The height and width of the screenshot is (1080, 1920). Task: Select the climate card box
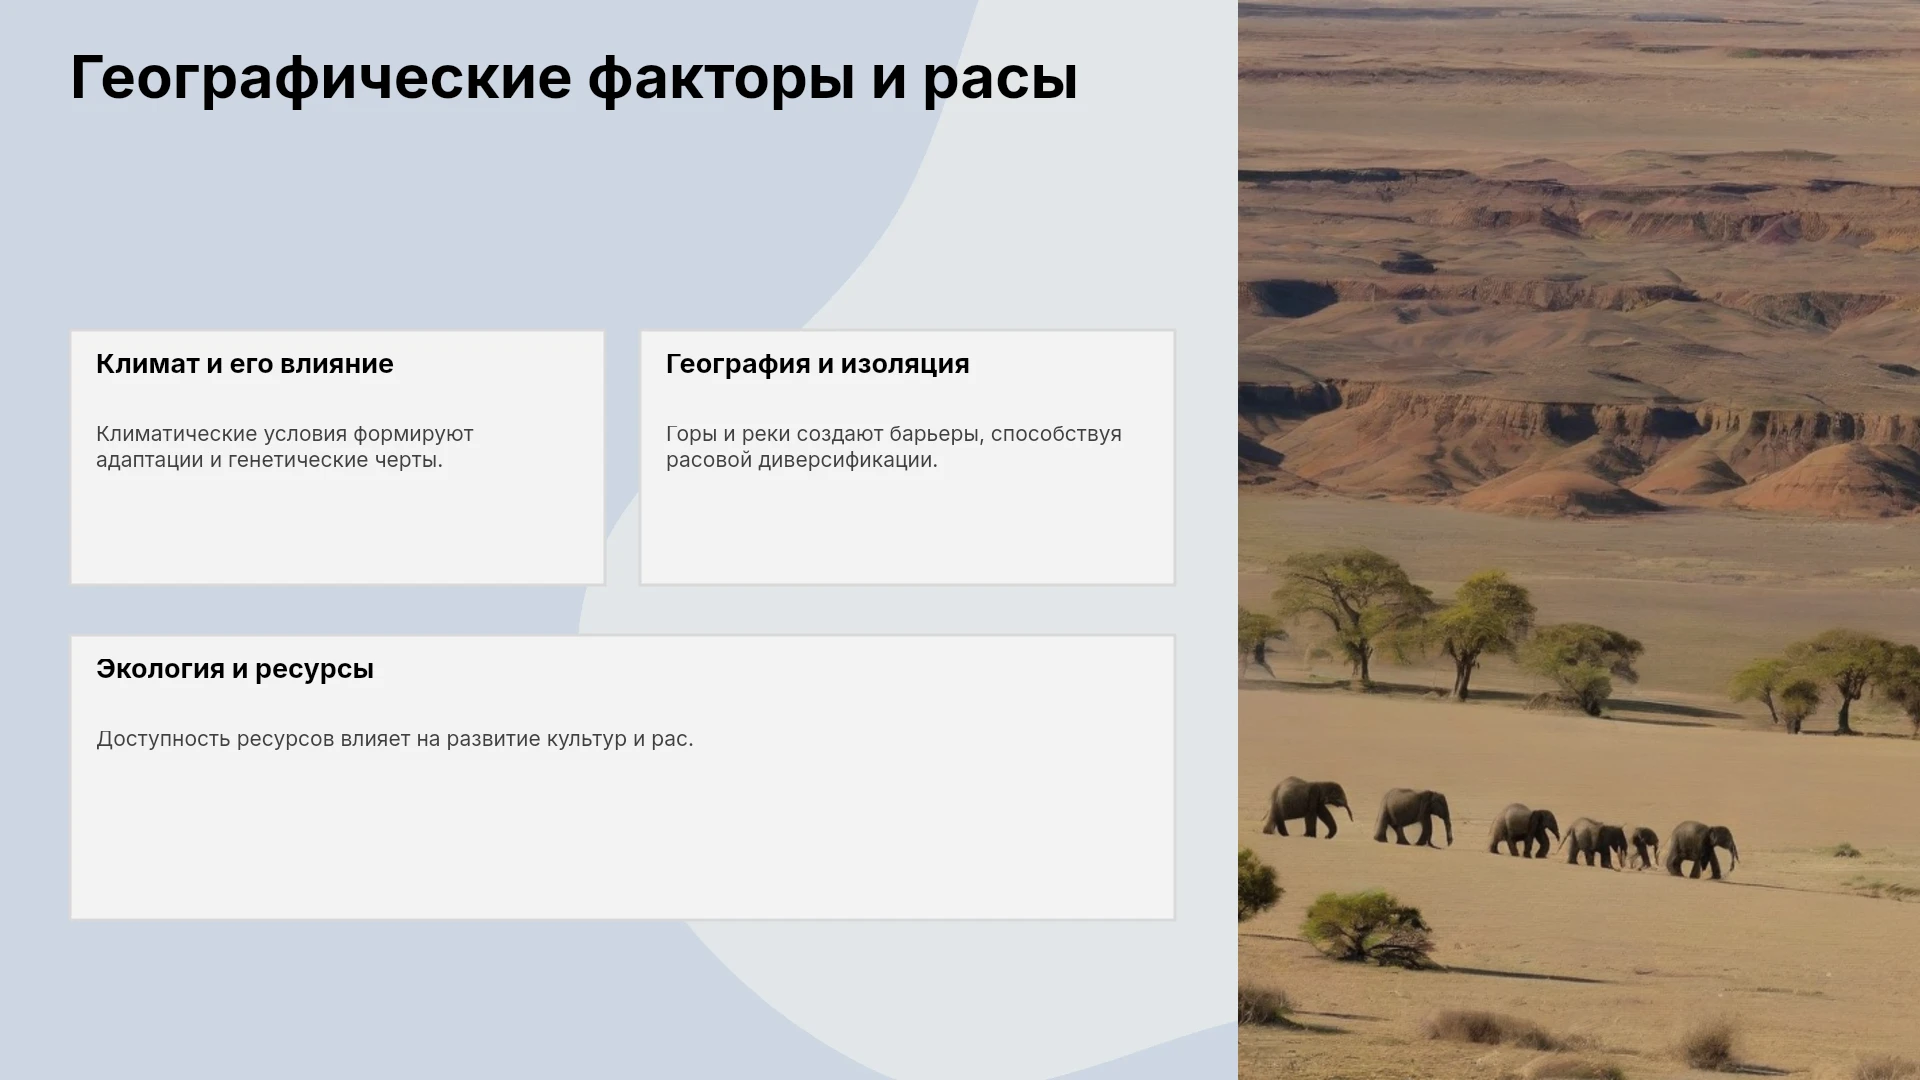point(338,457)
